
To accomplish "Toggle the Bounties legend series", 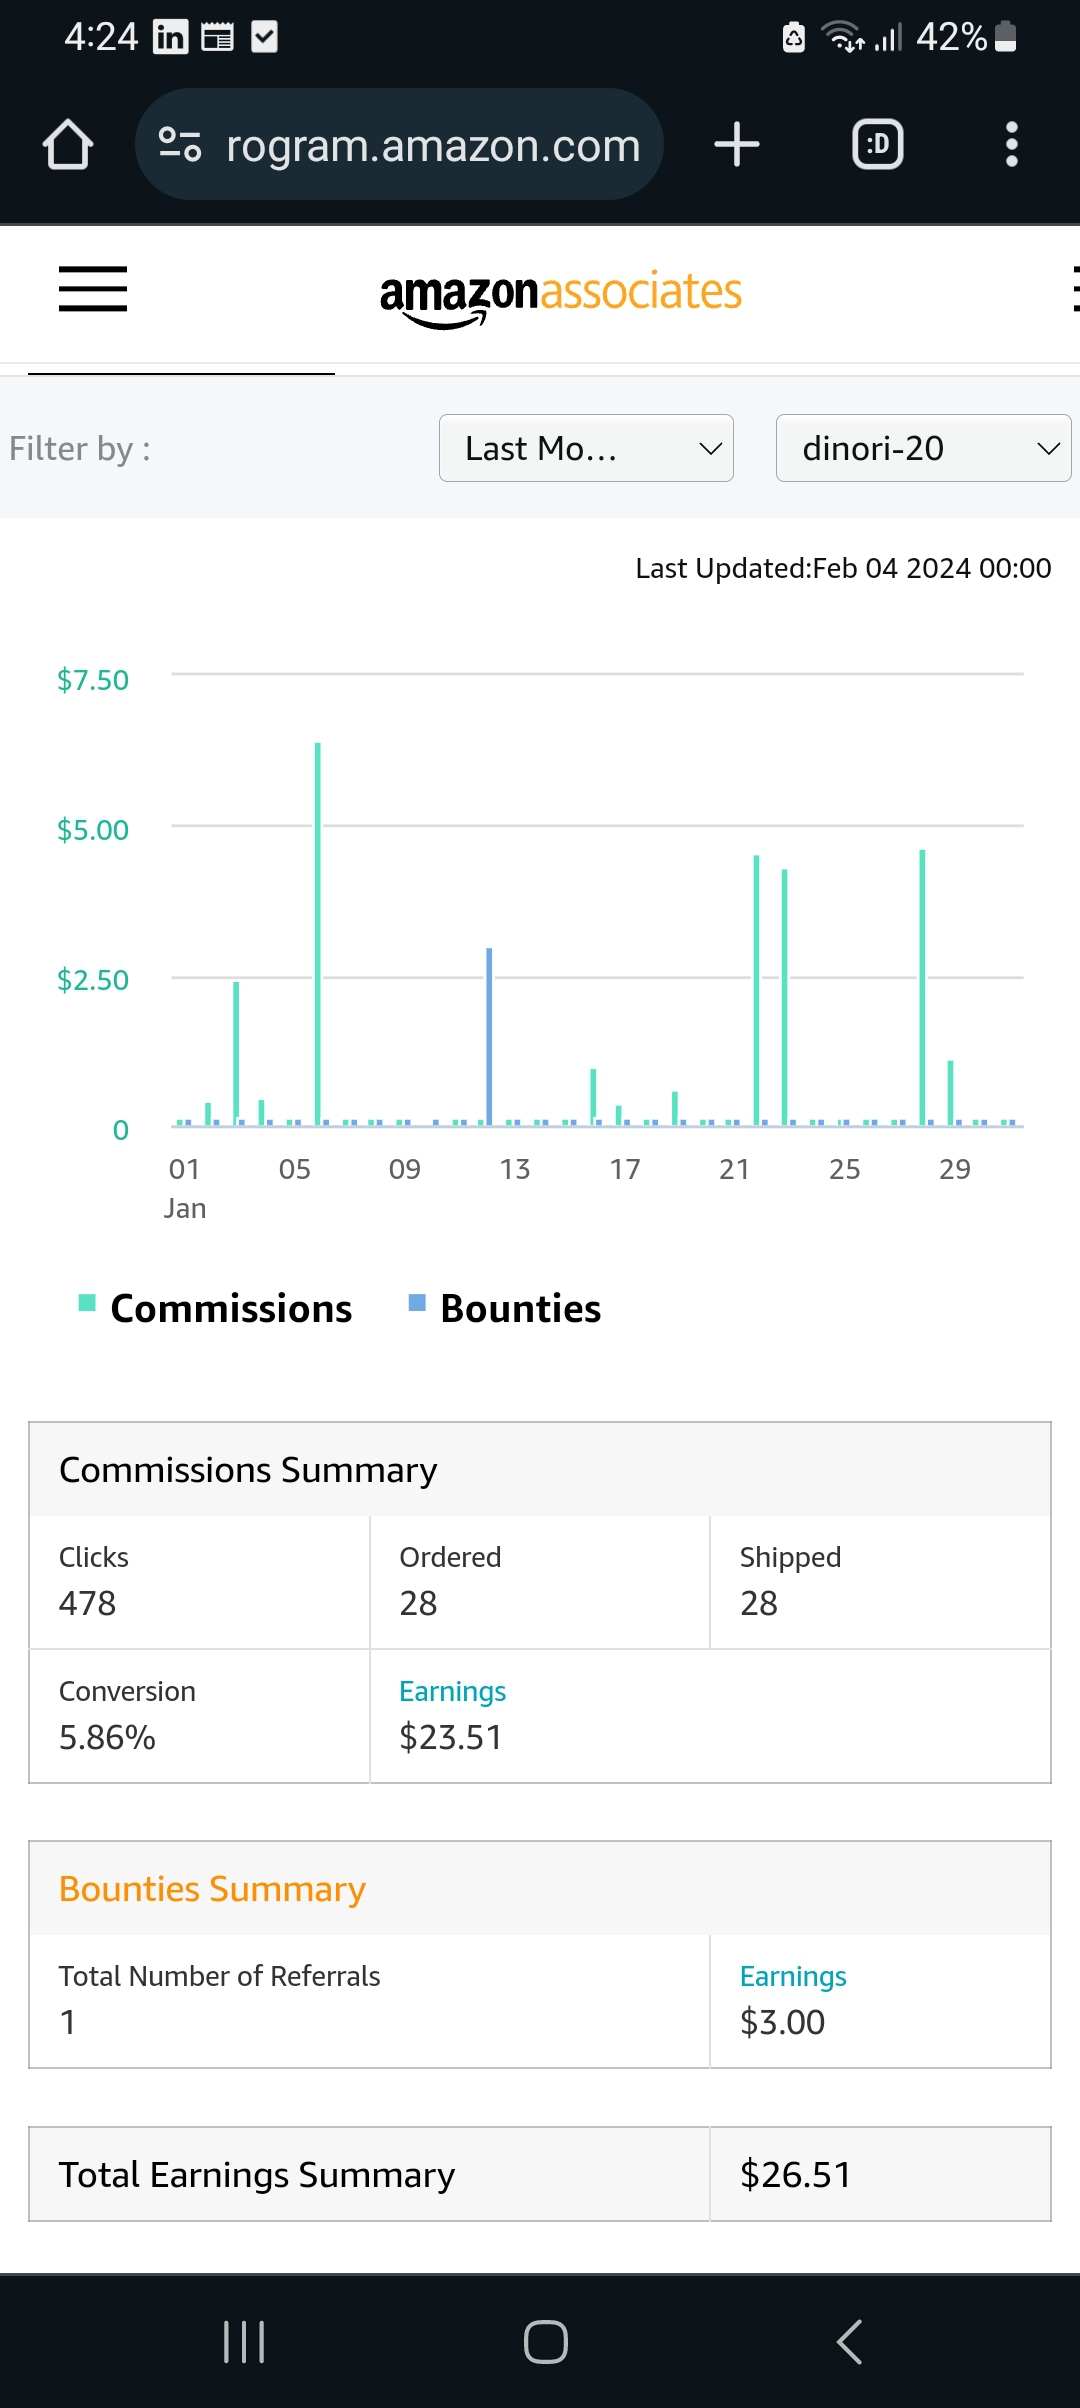I will coord(505,1308).
